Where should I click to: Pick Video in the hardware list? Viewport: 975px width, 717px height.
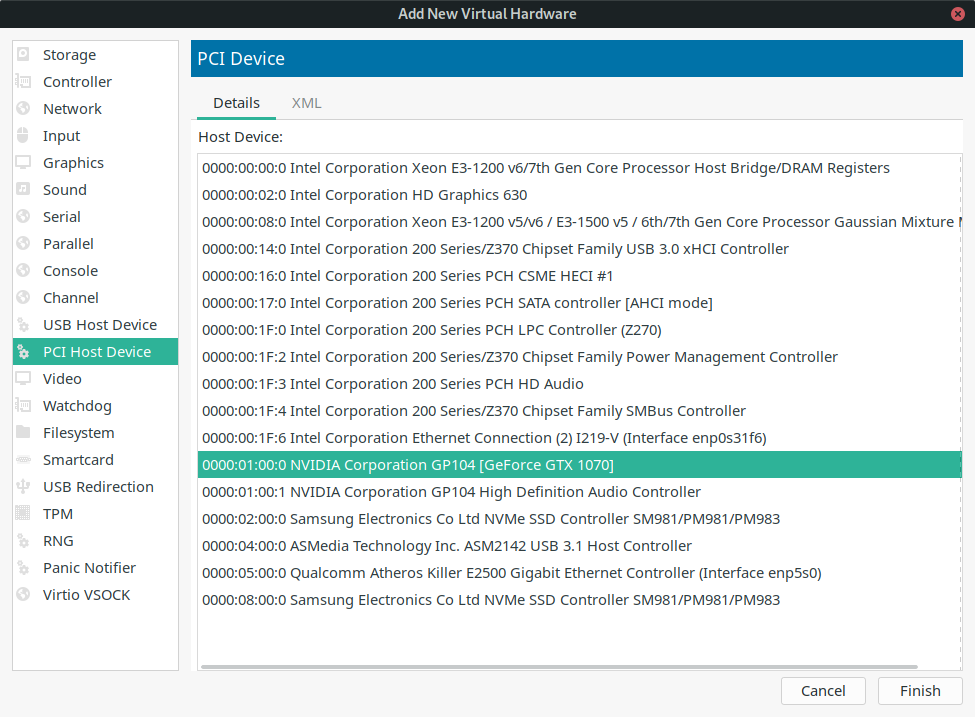62,379
